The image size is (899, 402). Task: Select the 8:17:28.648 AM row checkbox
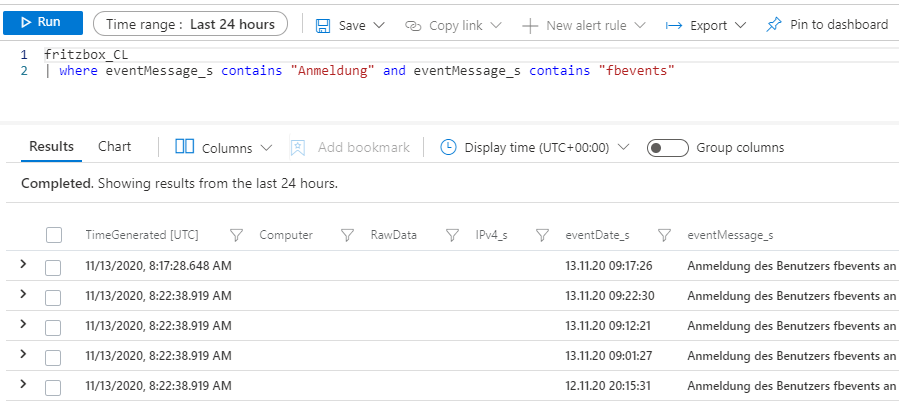point(54,267)
